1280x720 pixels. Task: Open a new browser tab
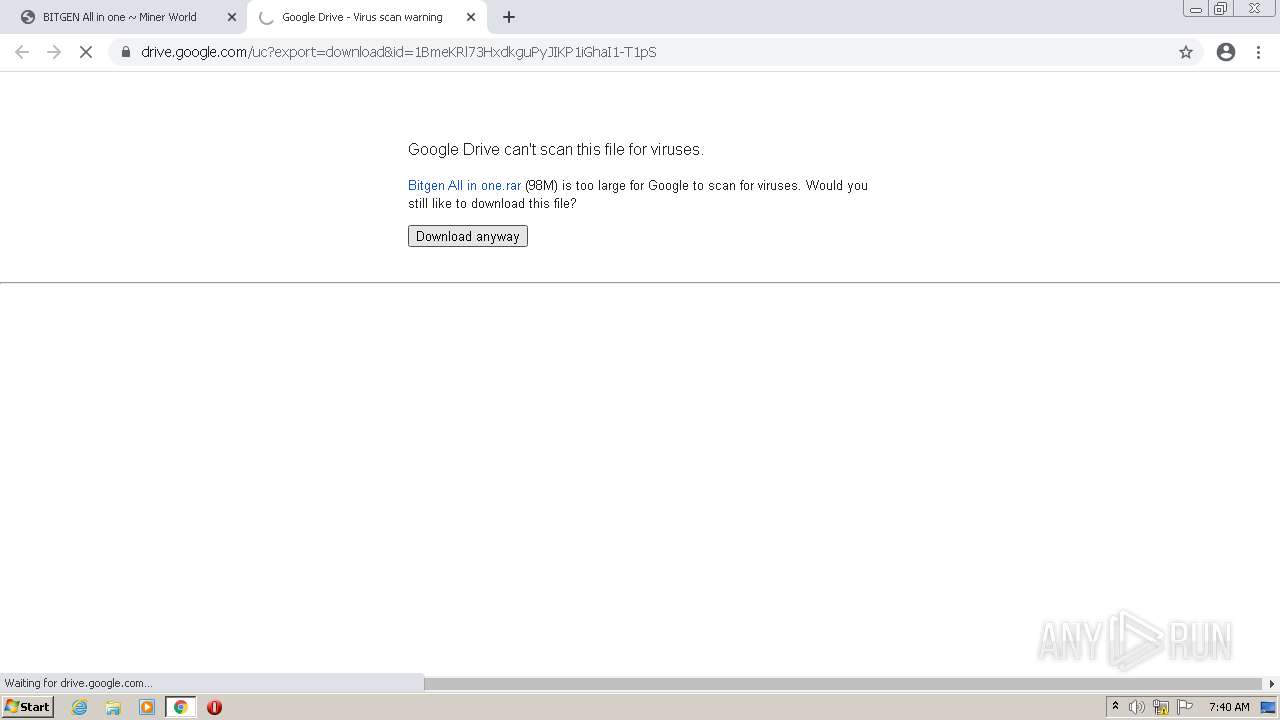coord(509,17)
